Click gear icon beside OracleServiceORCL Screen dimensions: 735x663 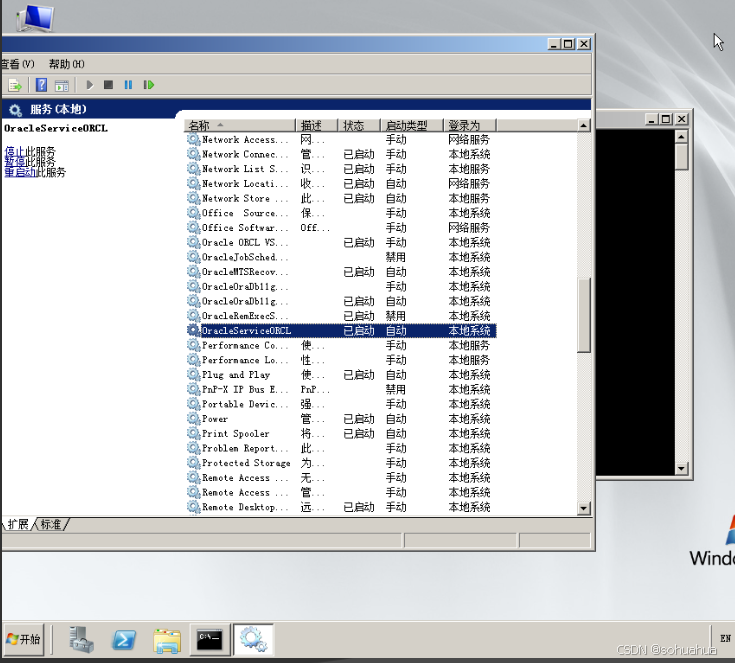(194, 330)
